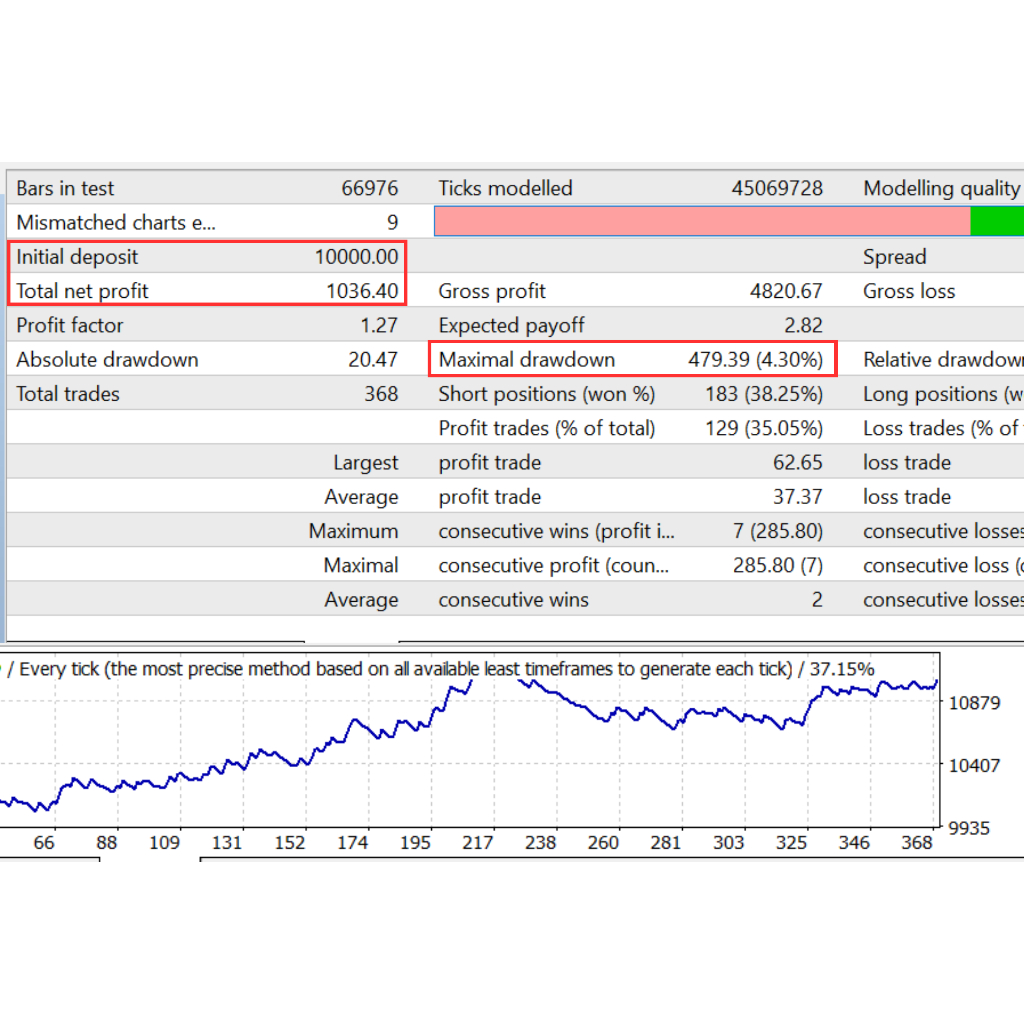Screen dimensions: 1024x1024
Task: Click the Profit trades value 129 (35.05%)
Action: point(763,429)
